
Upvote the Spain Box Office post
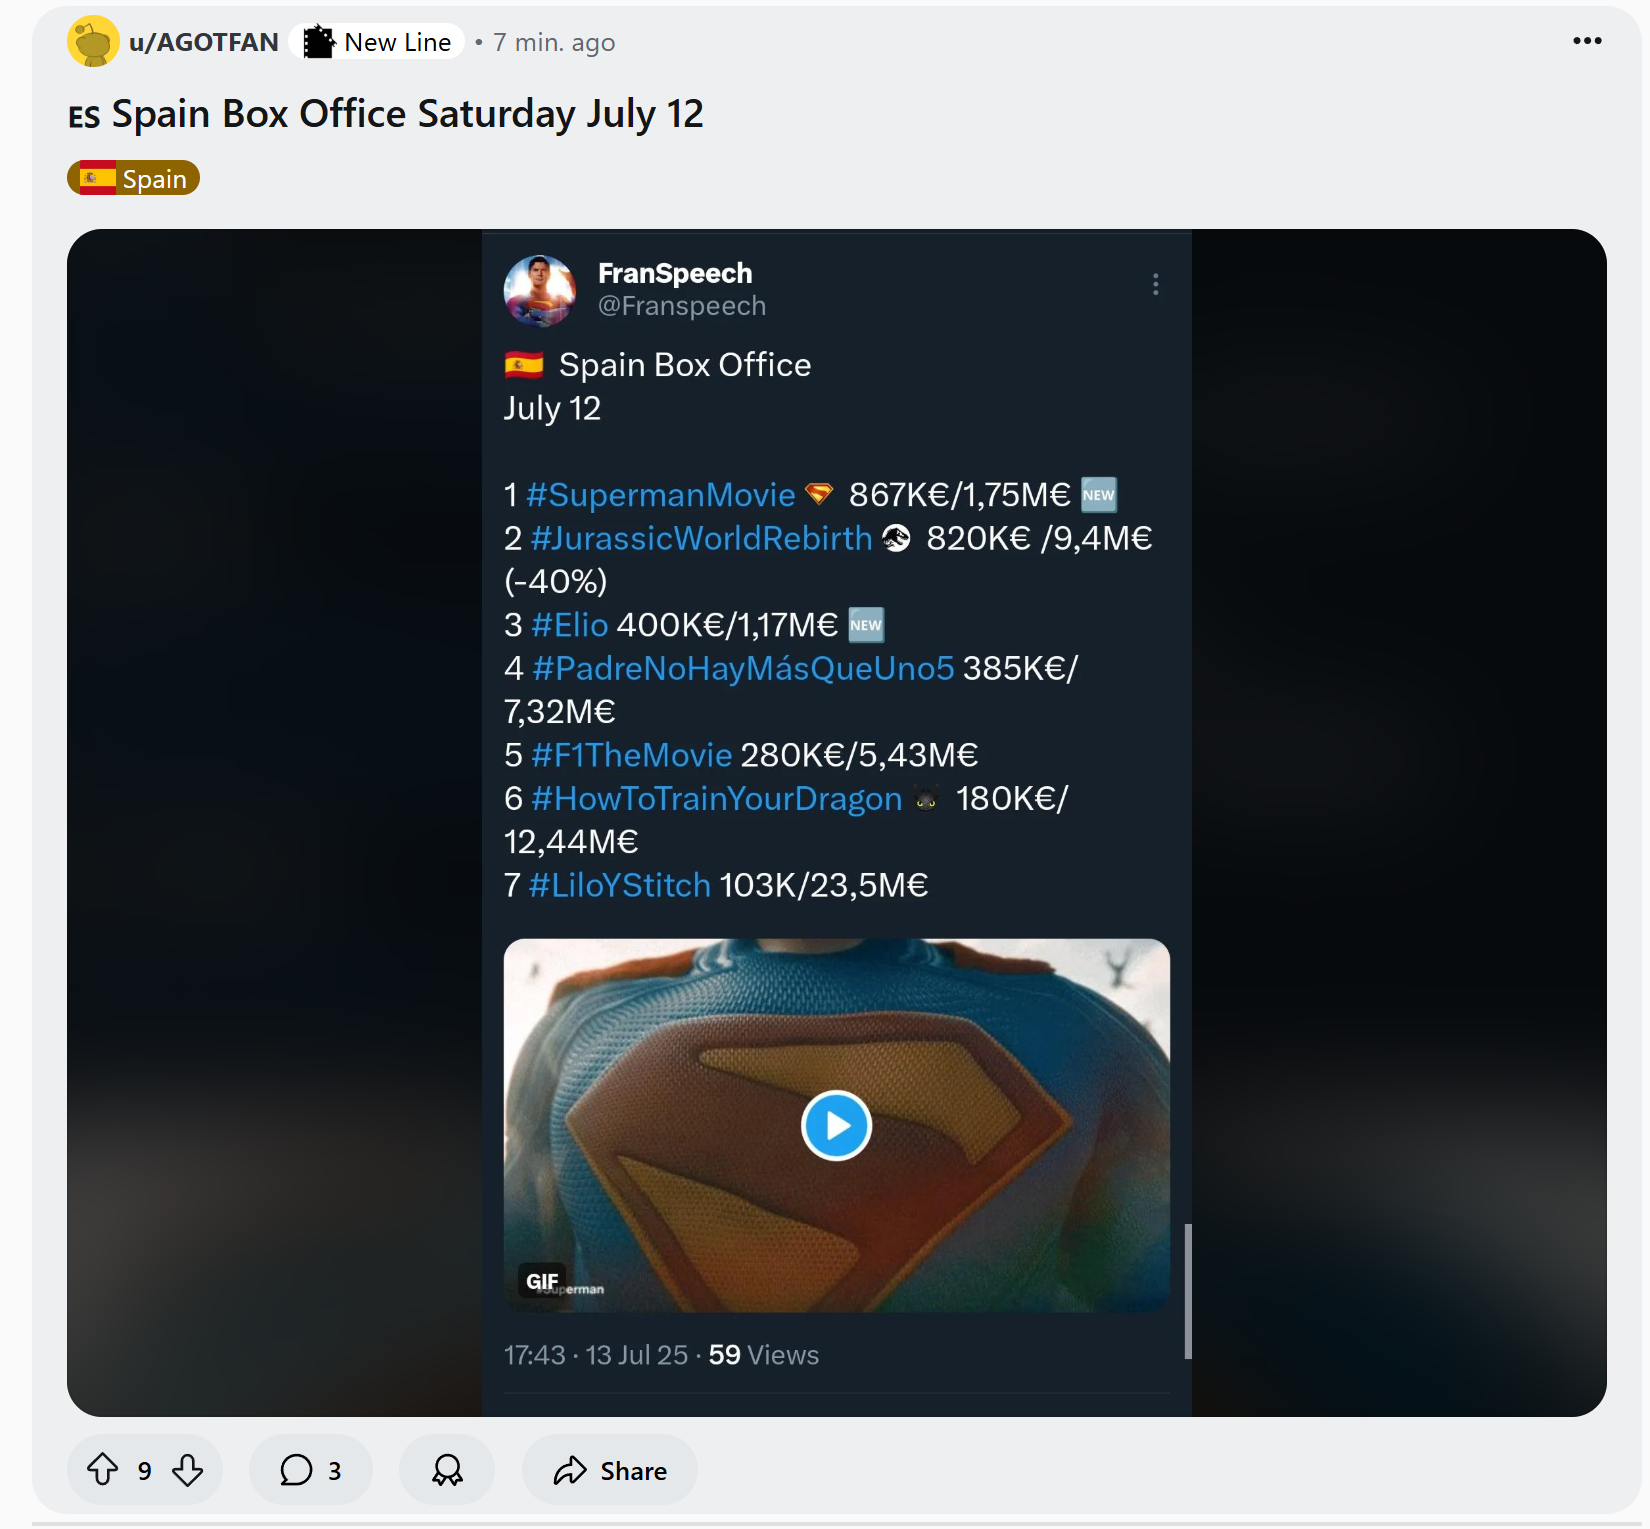coord(102,1470)
